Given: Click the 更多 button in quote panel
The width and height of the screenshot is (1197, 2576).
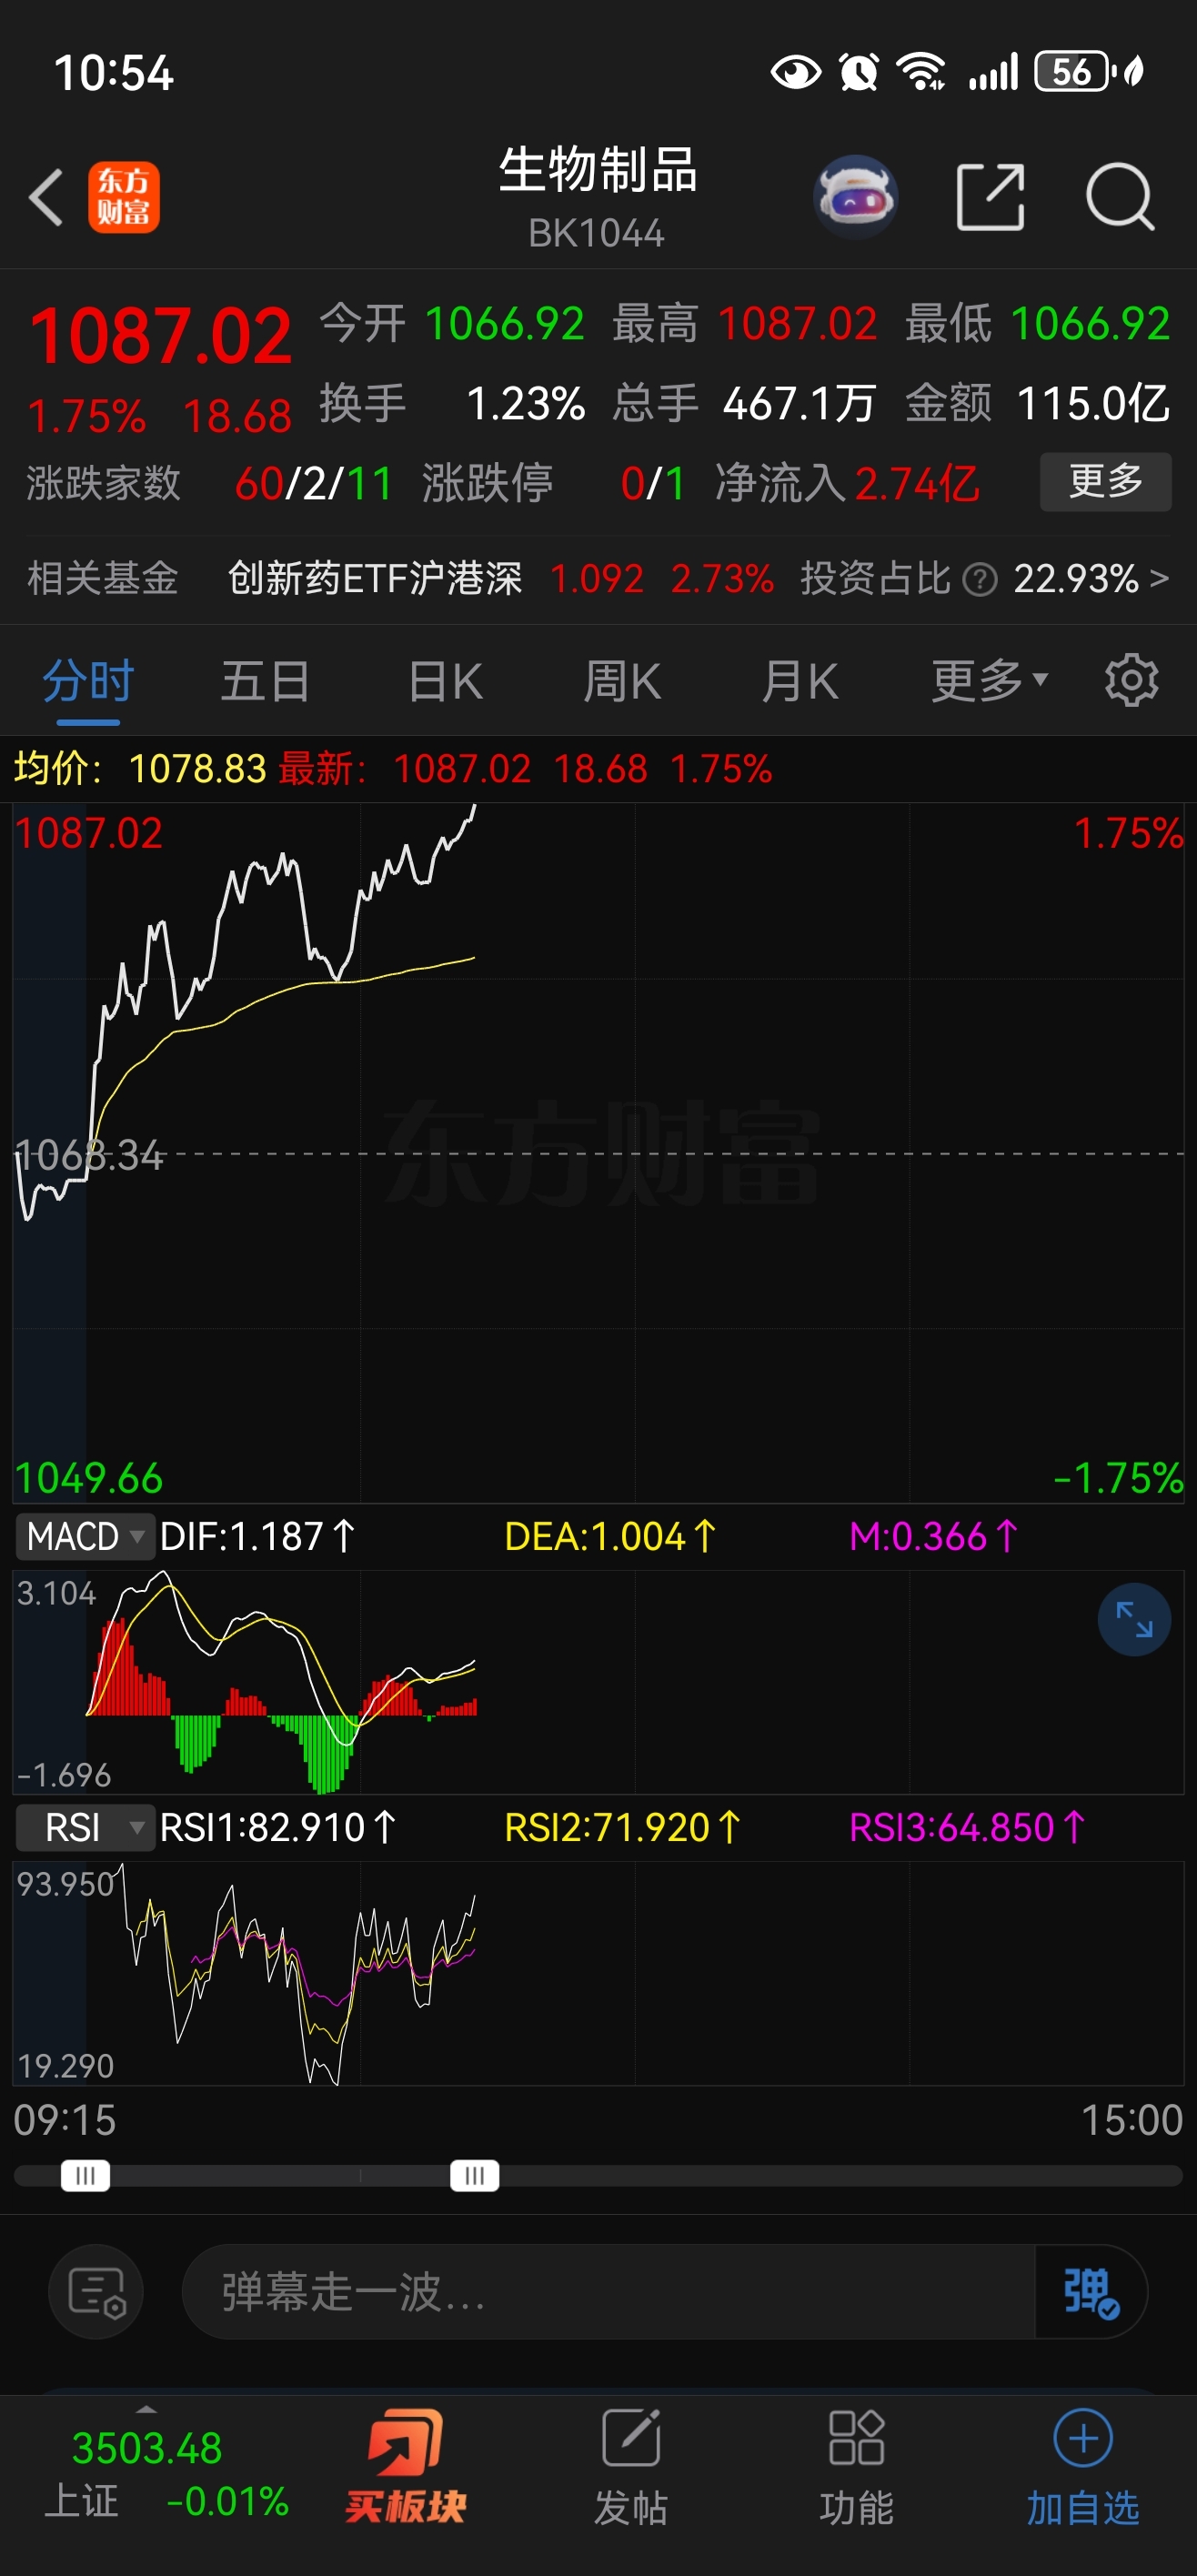Looking at the screenshot, I should pyautogui.click(x=1105, y=482).
